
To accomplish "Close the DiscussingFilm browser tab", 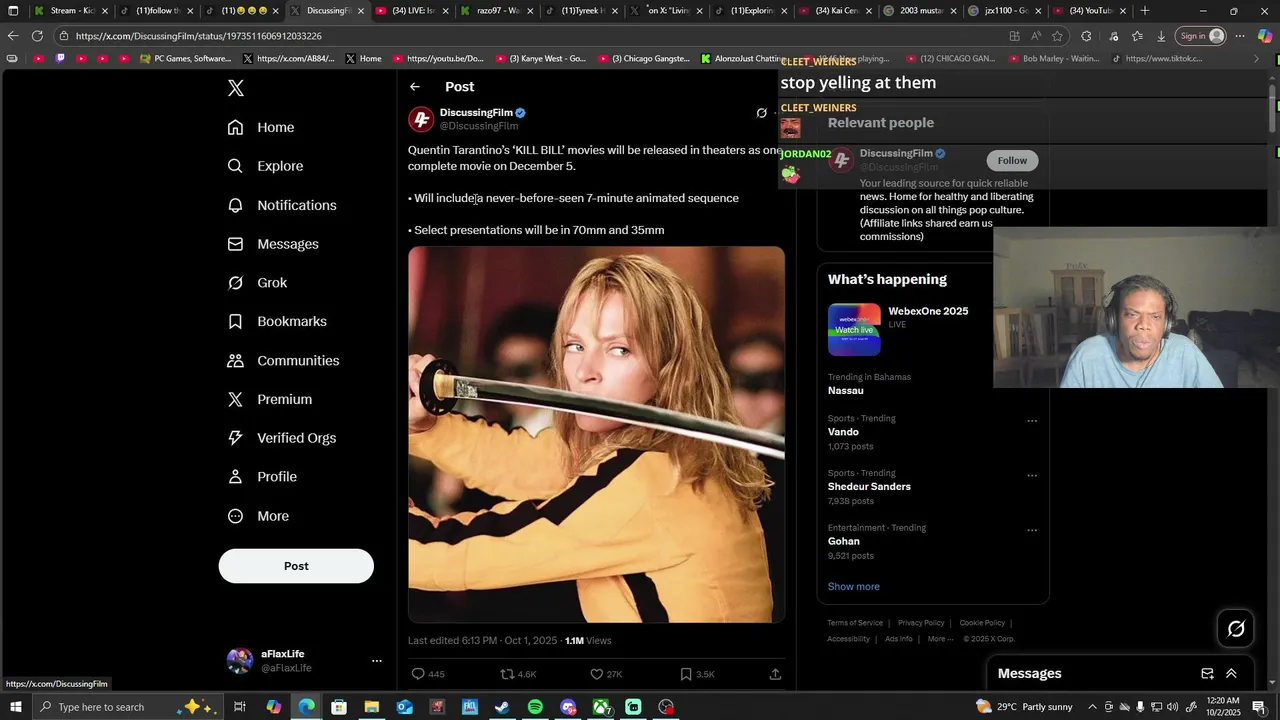I will [x=361, y=11].
